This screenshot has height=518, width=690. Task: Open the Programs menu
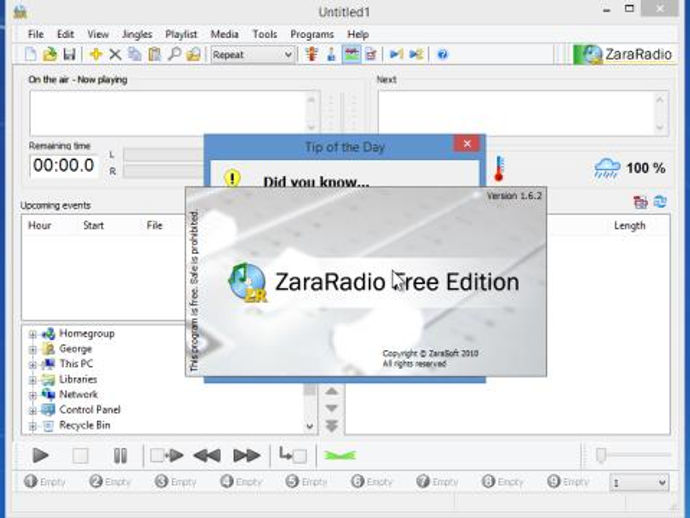click(x=312, y=34)
